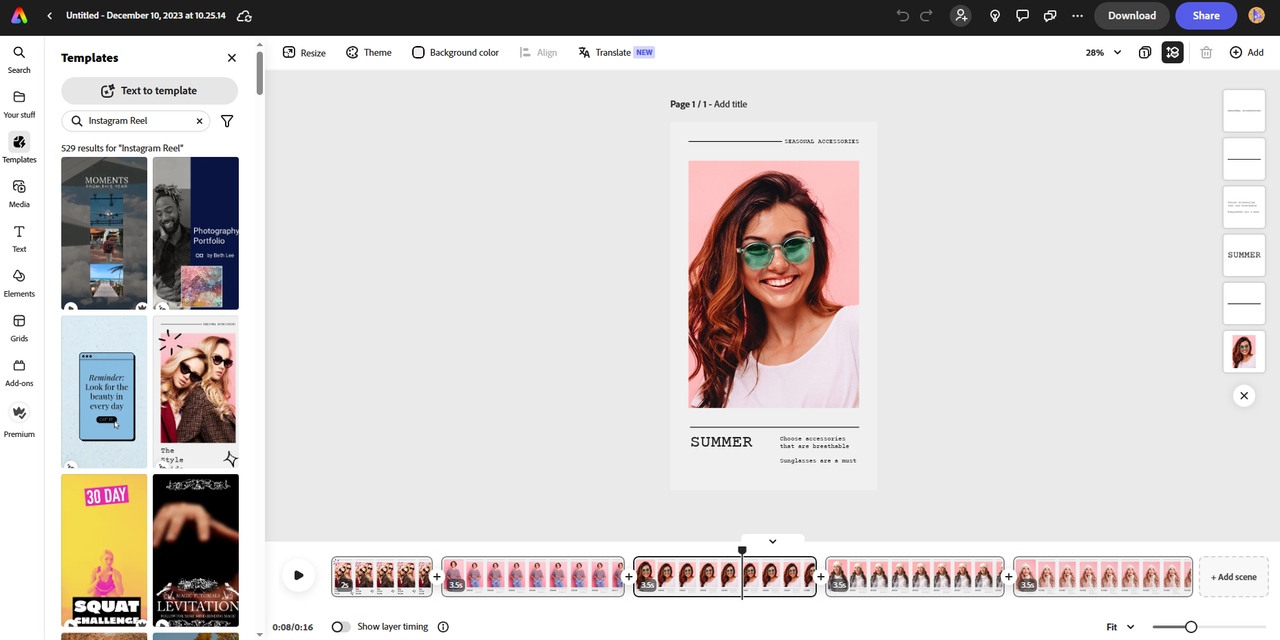Select the last 3.5s scene clip
The image size is (1280, 640).
pos(1103,576)
